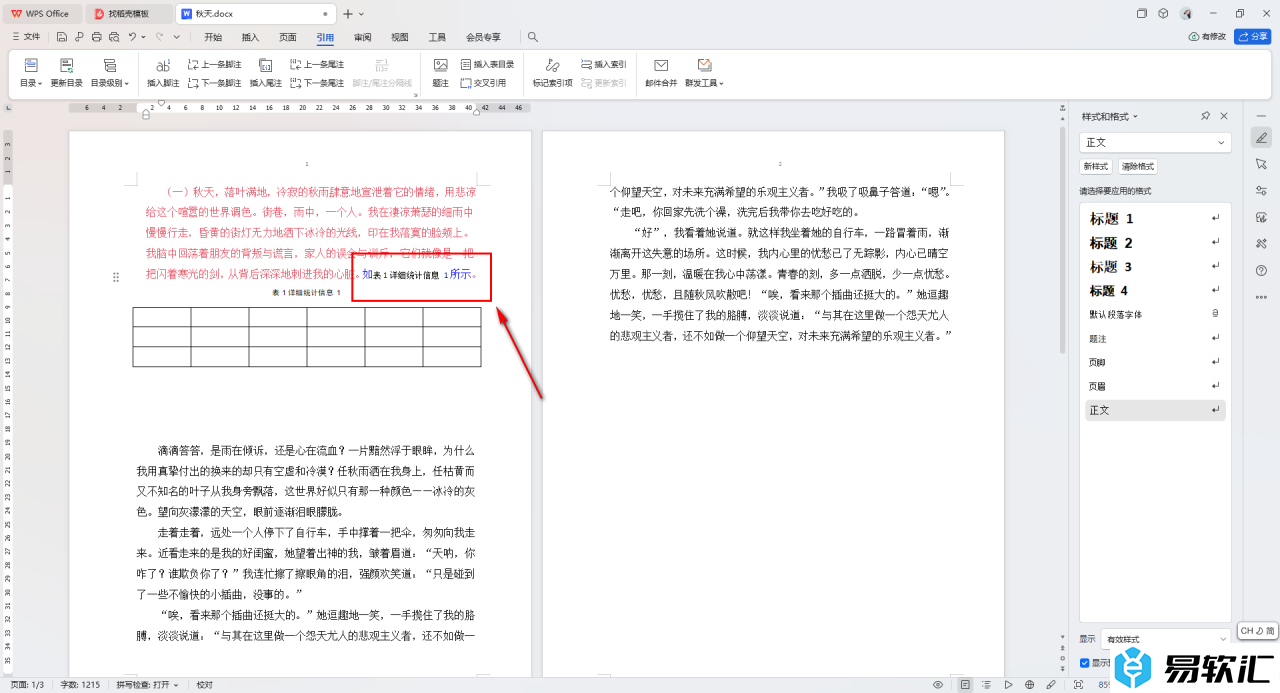Screen dimensions: 1280x693
Task: Jump to 下一条尾注
Action: 317,83
